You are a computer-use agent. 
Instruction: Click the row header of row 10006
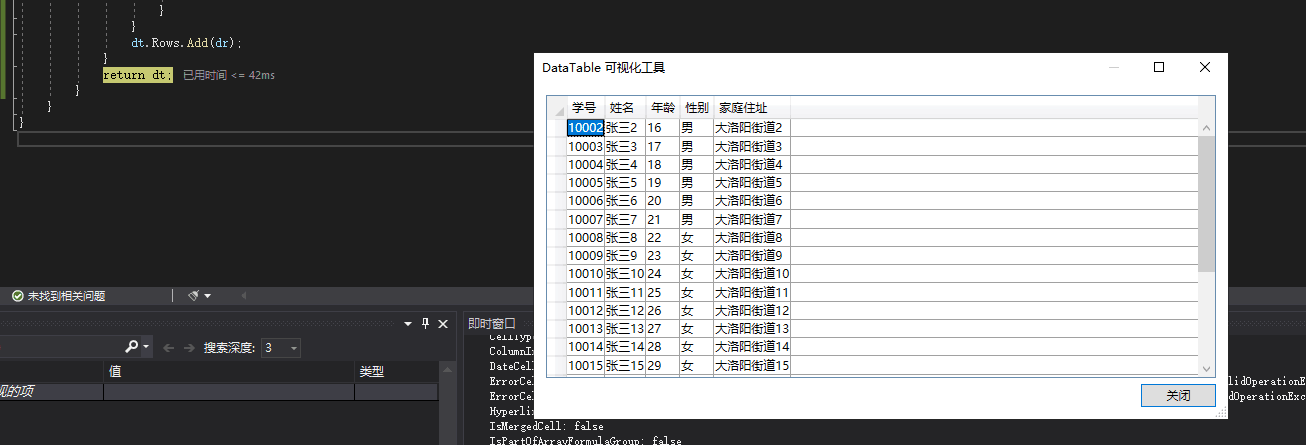point(557,201)
